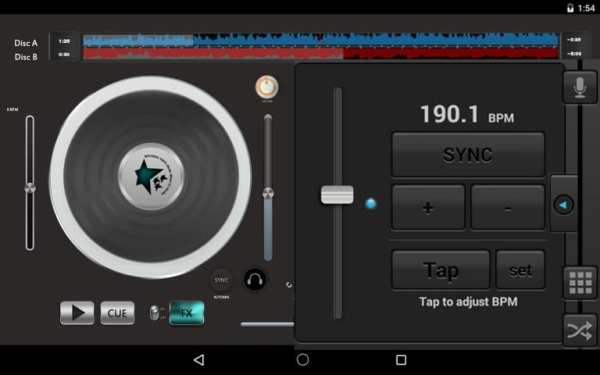Click the battery icon in the status bar
Screen dimensions: 600x375
tap(571, 8)
